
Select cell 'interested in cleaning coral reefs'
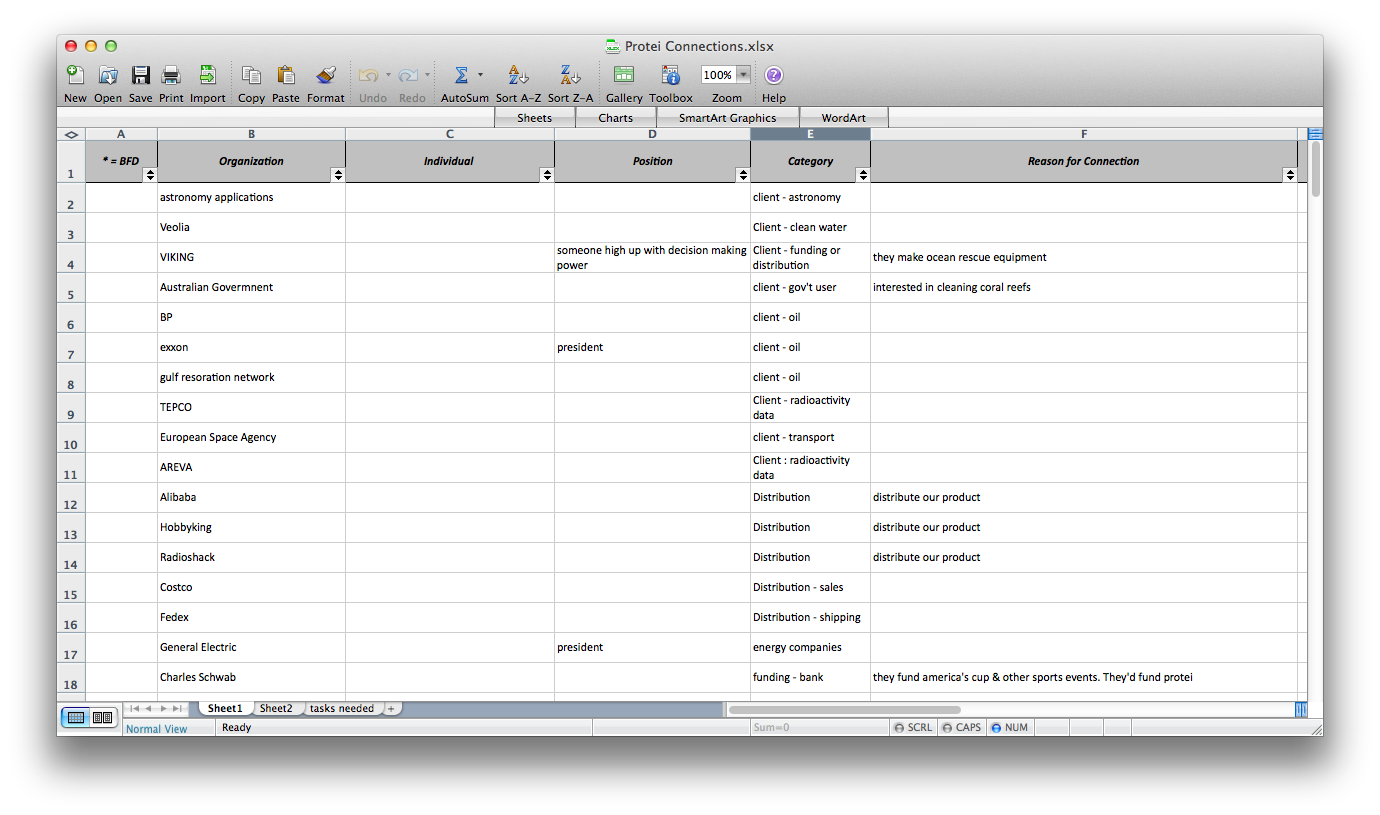tap(1084, 288)
